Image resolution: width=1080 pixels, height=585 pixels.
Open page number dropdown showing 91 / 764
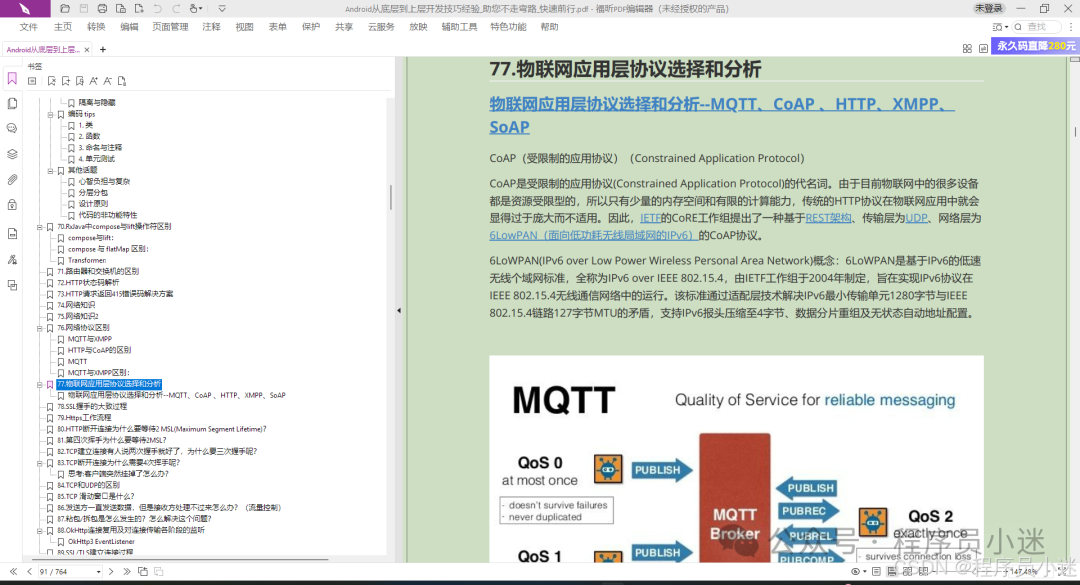coord(98,572)
